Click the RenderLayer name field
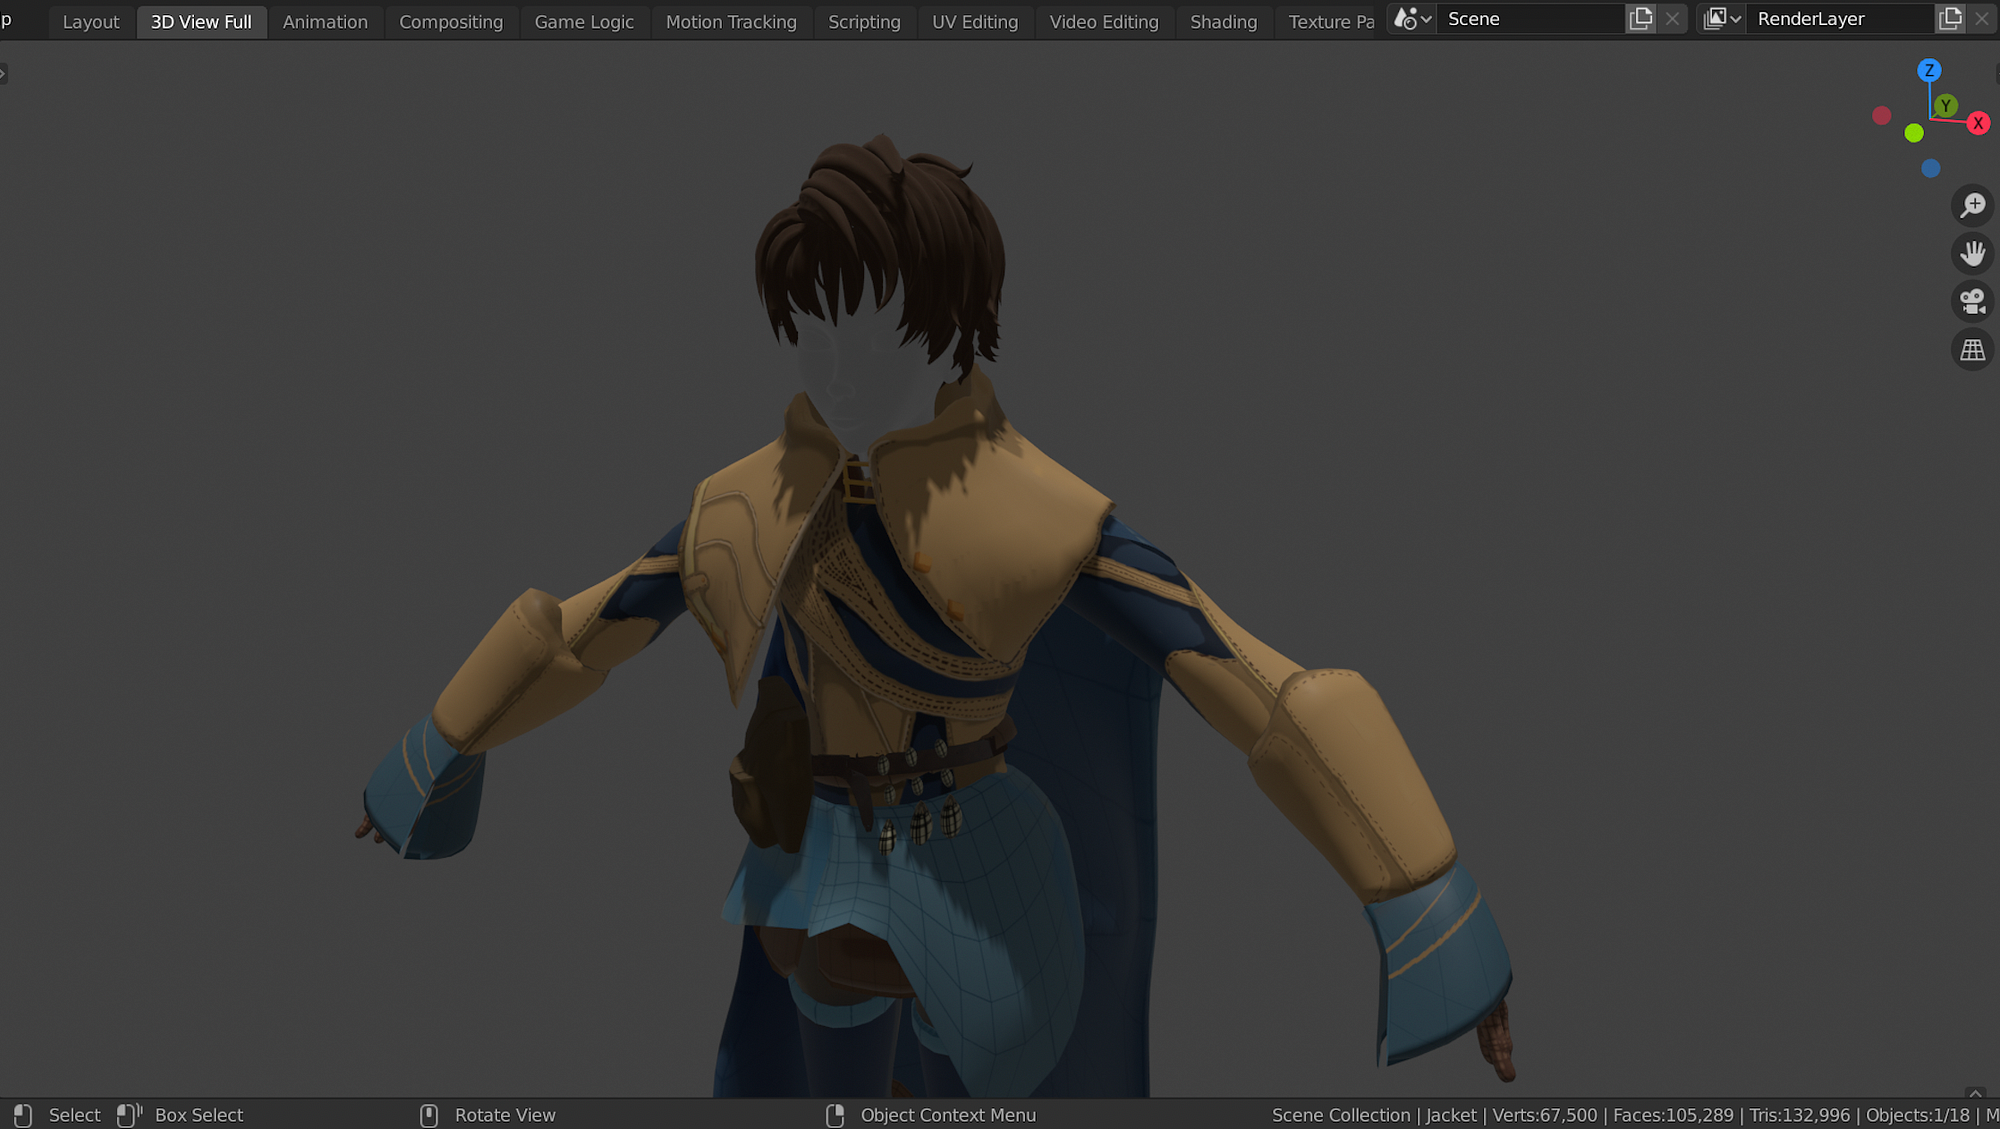Viewport: 2000px width, 1129px height. pos(1840,19)
